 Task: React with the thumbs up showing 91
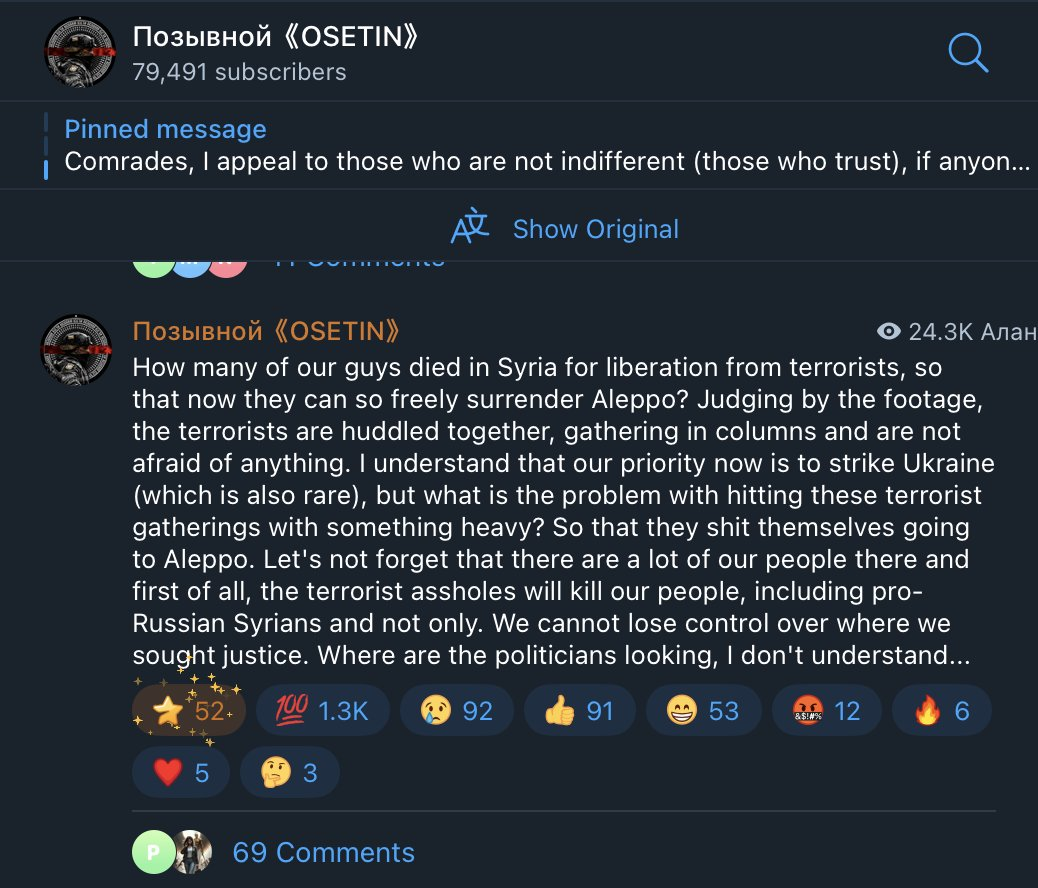click(579, 711)
